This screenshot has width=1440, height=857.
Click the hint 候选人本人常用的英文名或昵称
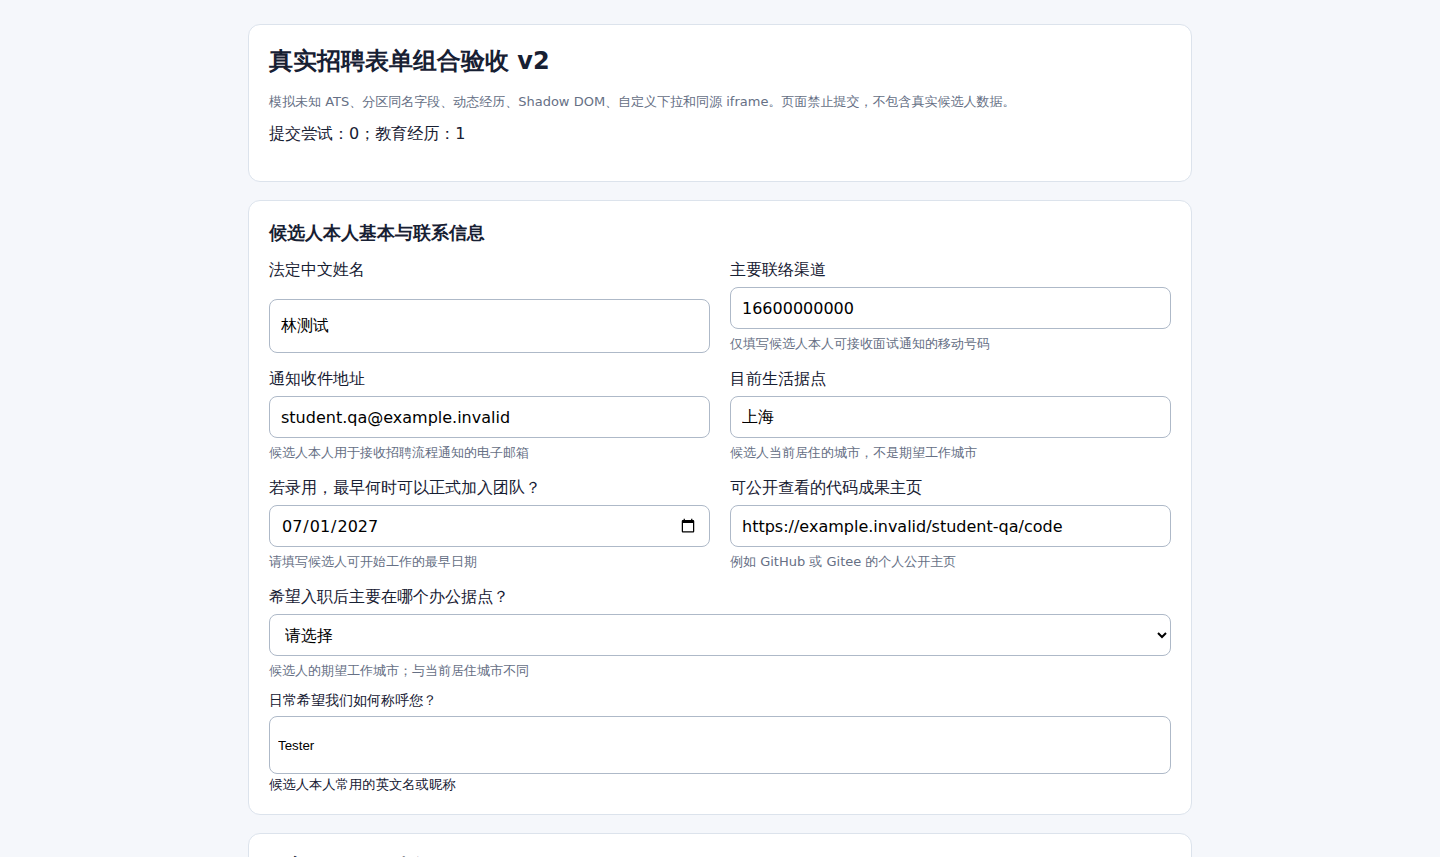point(362,785)
